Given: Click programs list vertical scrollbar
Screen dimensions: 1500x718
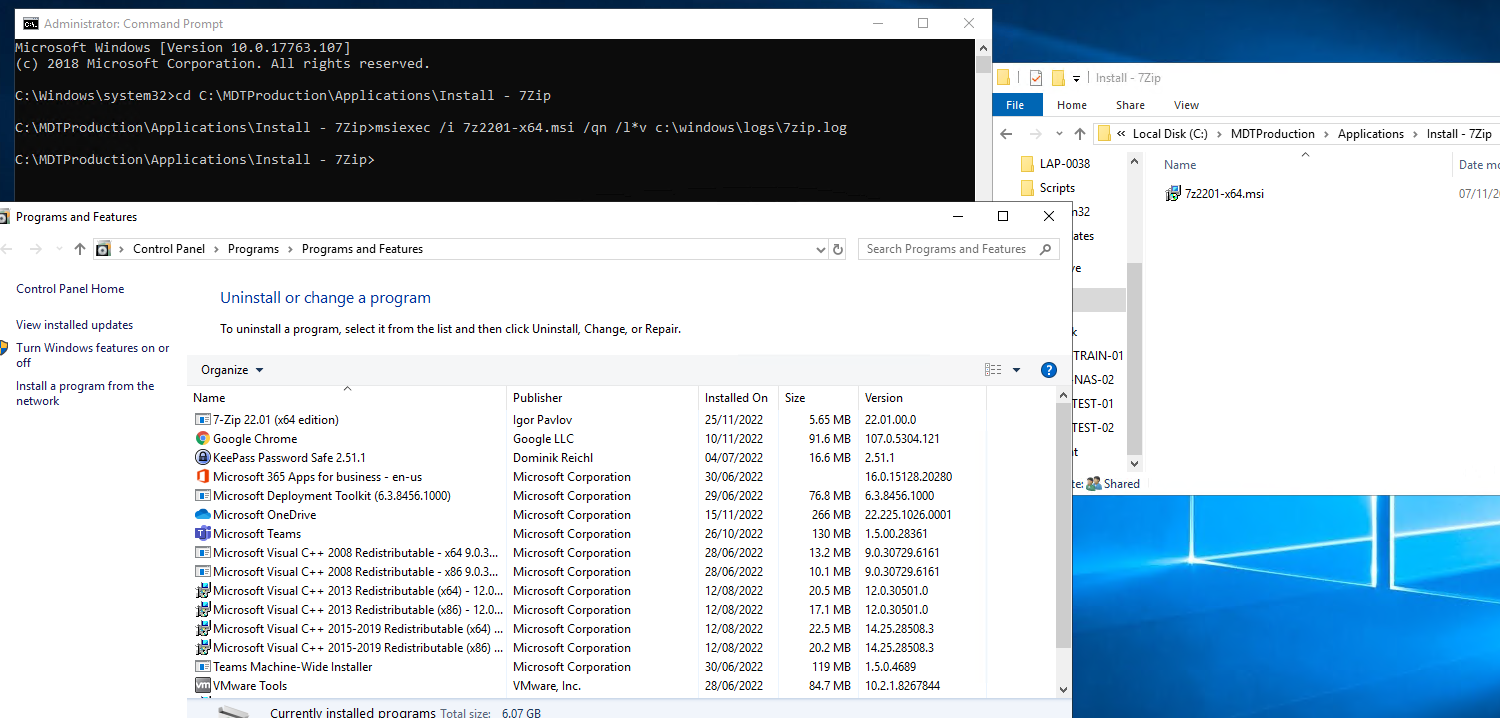Looking at the screenshot, I should click(x=1063, y=527).
